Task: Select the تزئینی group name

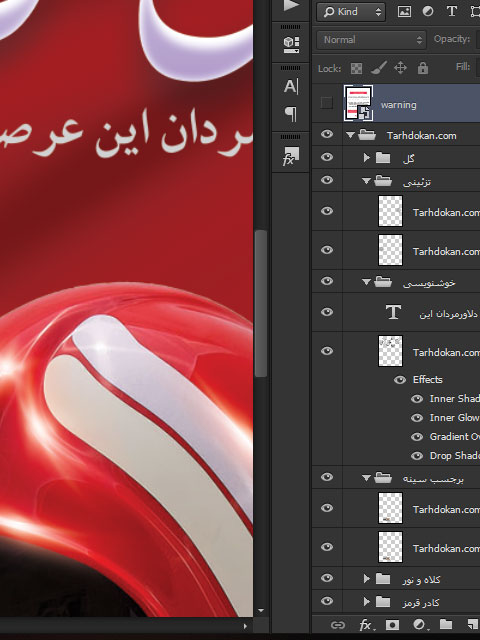Action: (x=417, y=182)
